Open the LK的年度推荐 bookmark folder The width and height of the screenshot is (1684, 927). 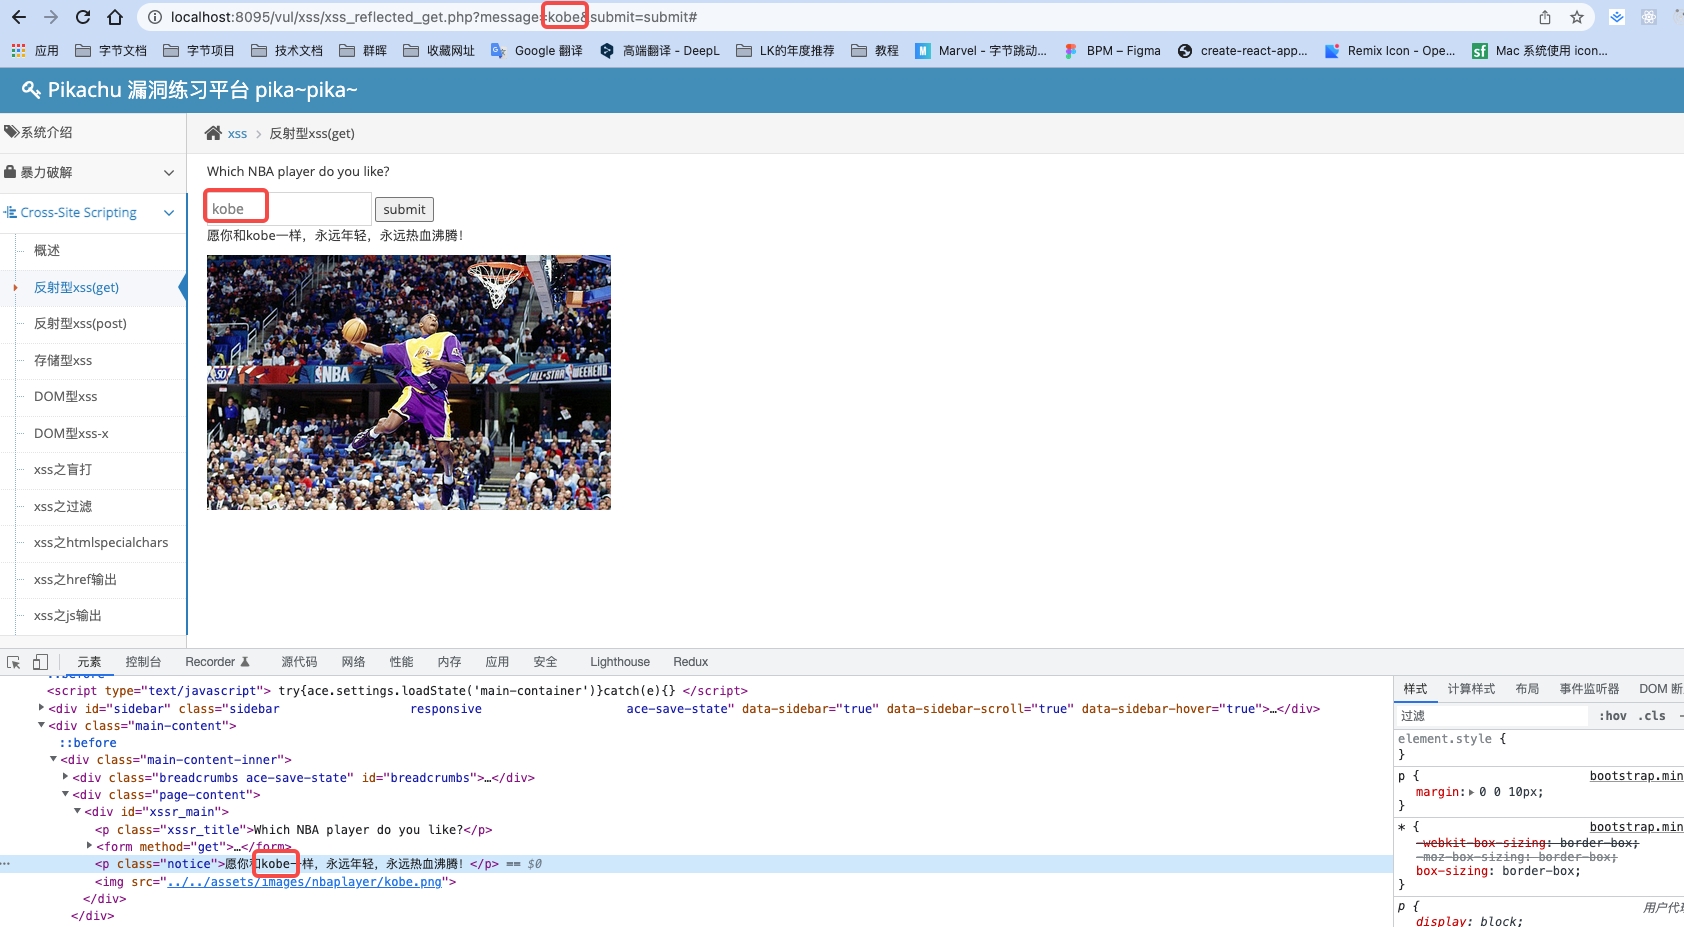pos(785,50)
